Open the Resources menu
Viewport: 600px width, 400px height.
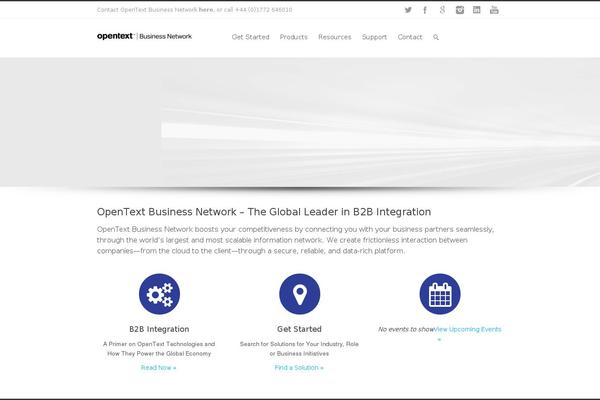pos(335,37)
